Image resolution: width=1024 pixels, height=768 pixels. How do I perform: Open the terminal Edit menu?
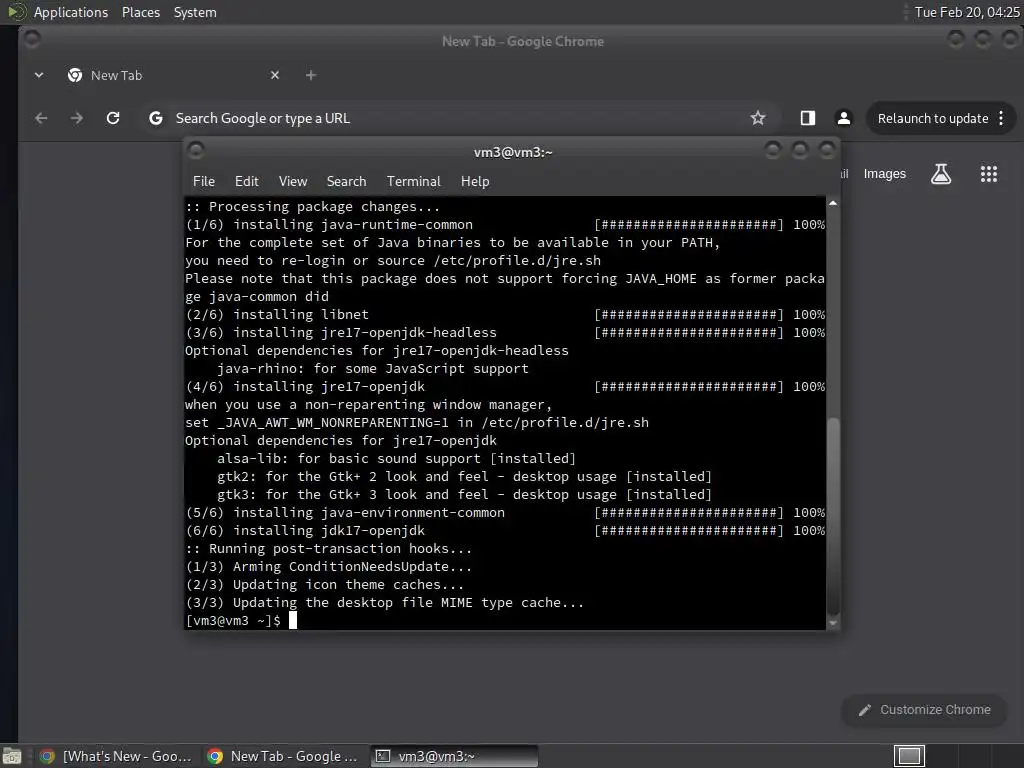pyautogui.click(x=246, y=182)
